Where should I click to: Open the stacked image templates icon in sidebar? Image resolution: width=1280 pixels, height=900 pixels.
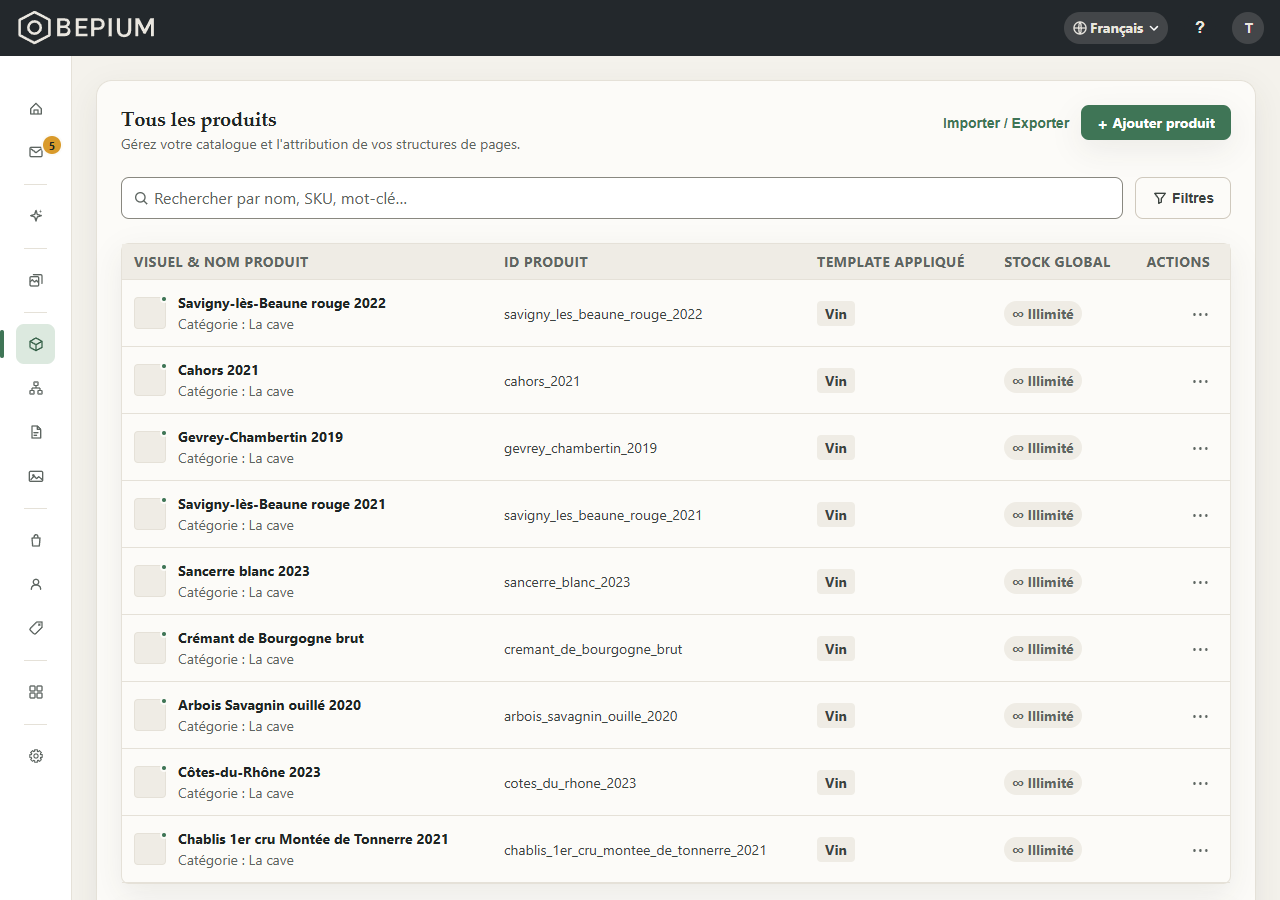36,280
